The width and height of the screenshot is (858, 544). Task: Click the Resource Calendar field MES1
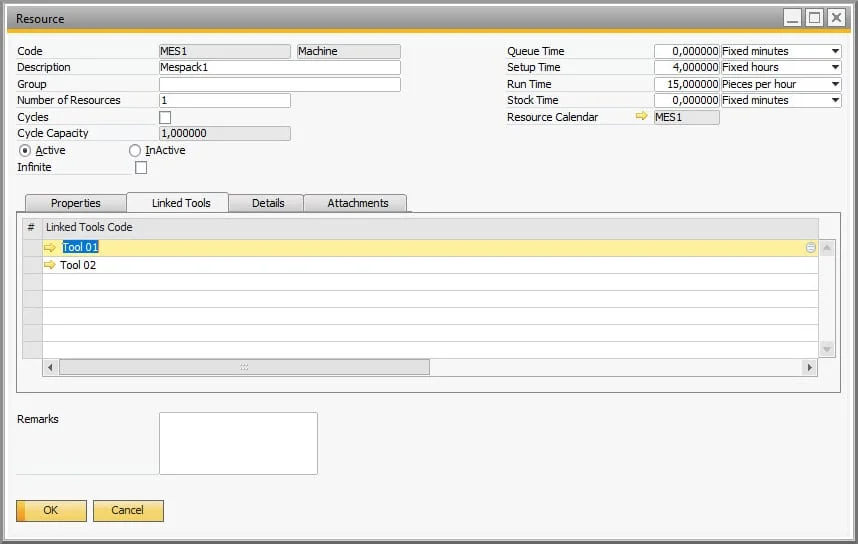pos(686,117)
